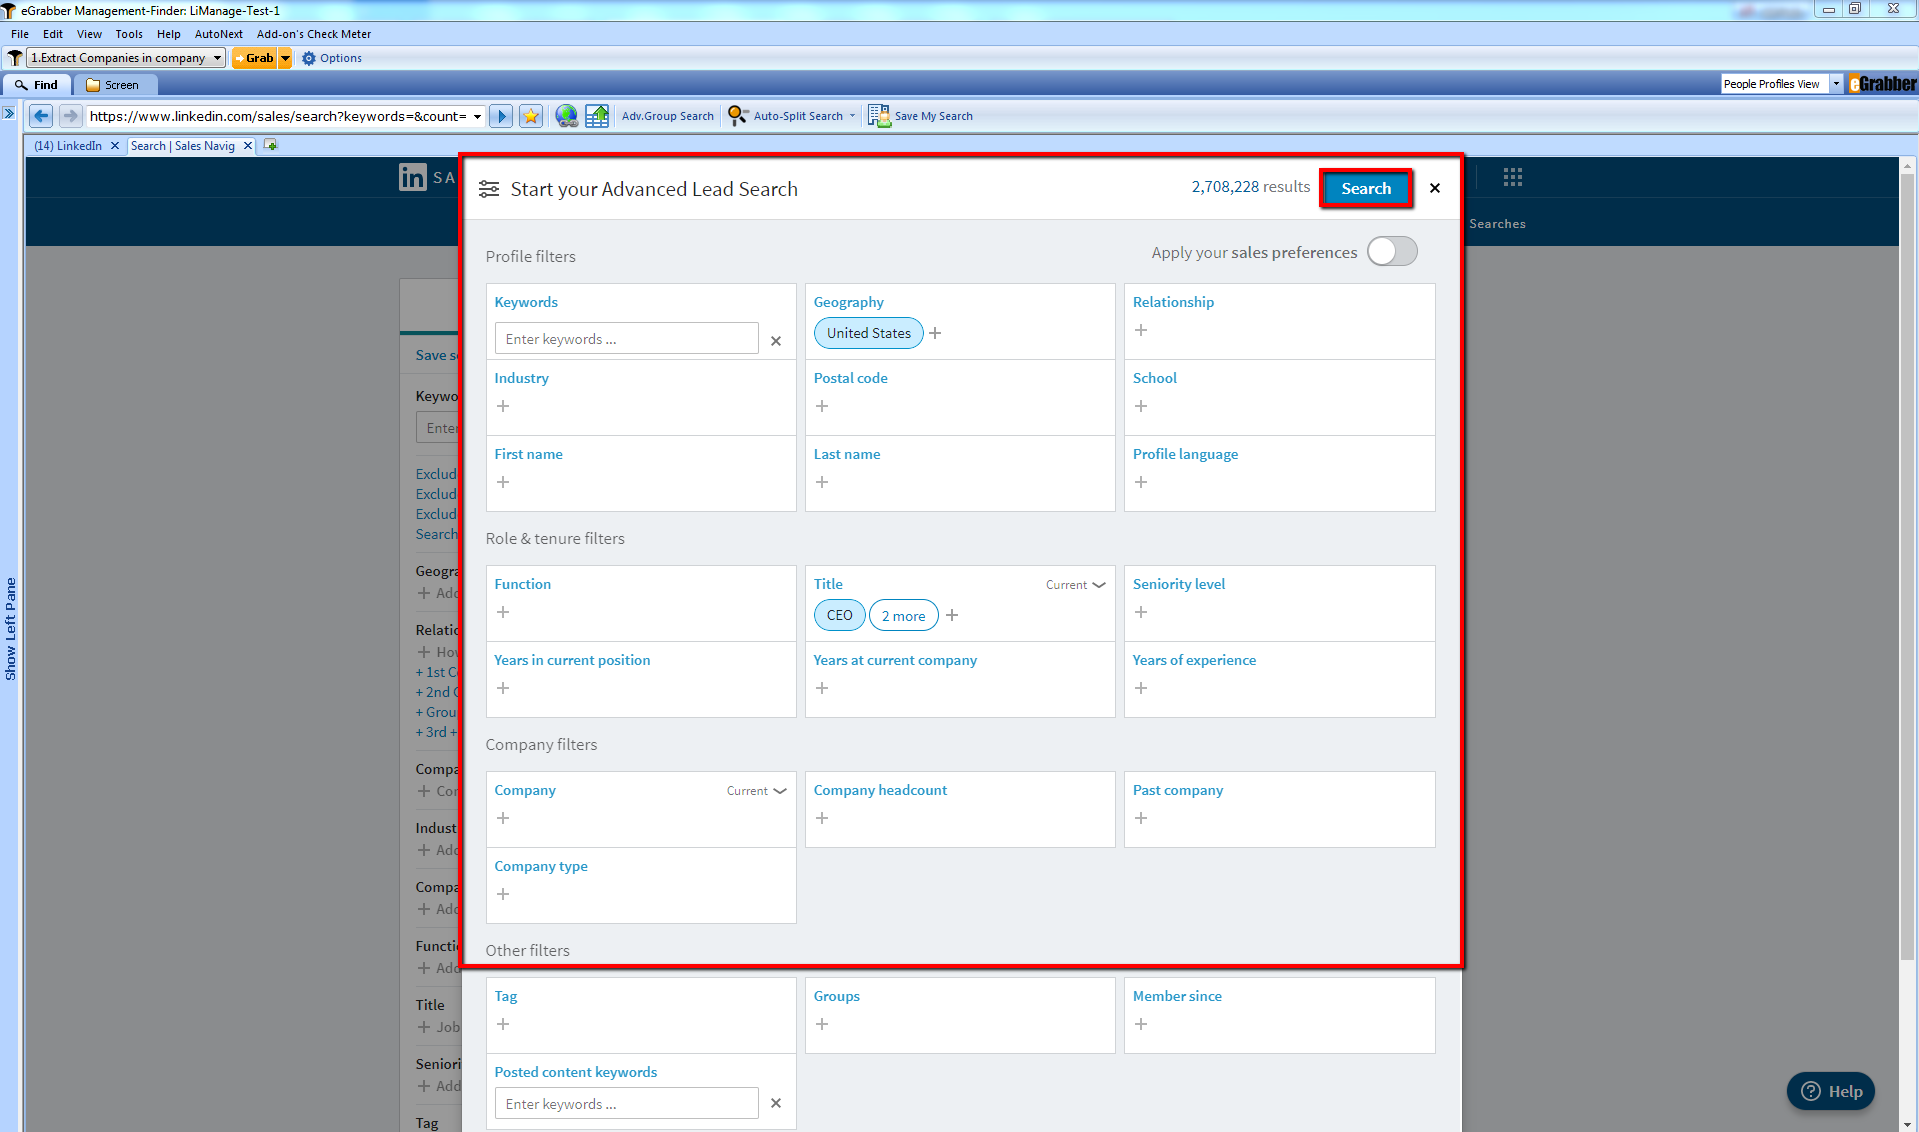Select the United States geography pill
The height and width of the screenshot is (1132, 1919).
coord(868,333)
